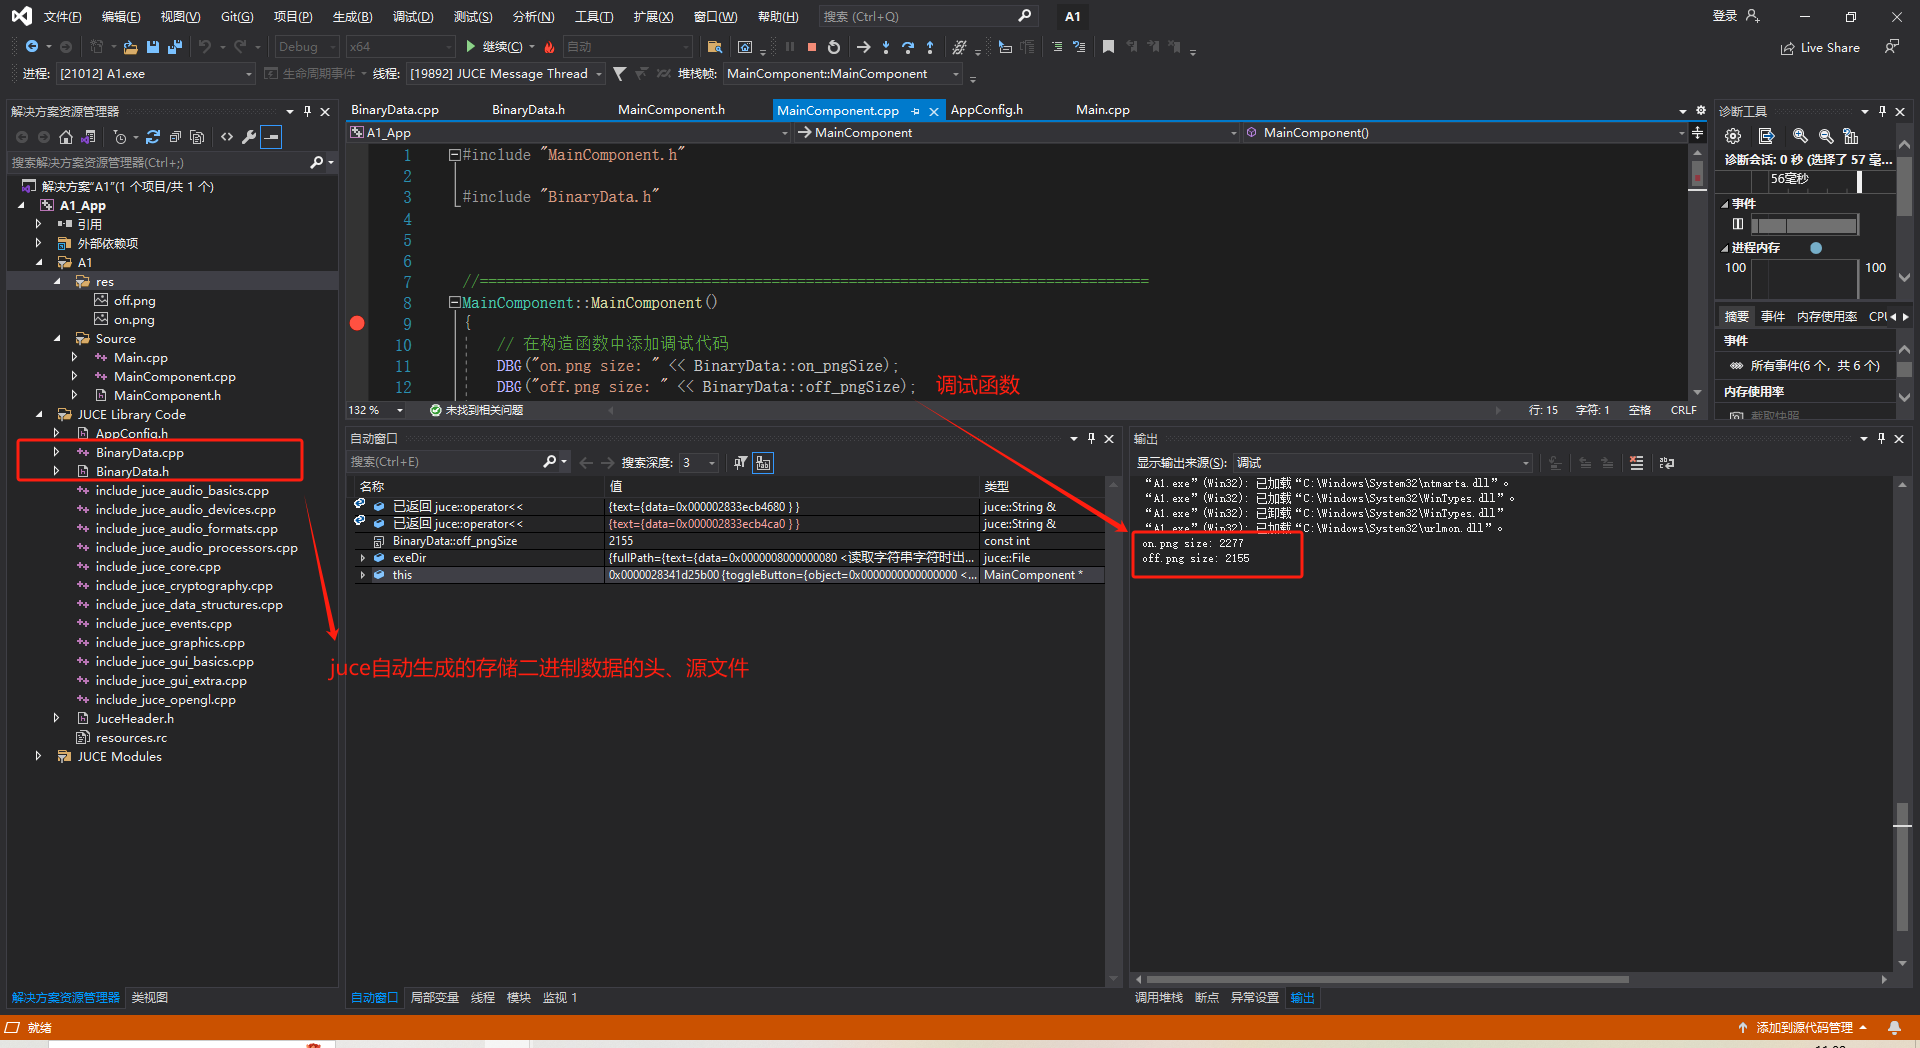Open properties wrench in Solution Explorer

click(249, 137)
